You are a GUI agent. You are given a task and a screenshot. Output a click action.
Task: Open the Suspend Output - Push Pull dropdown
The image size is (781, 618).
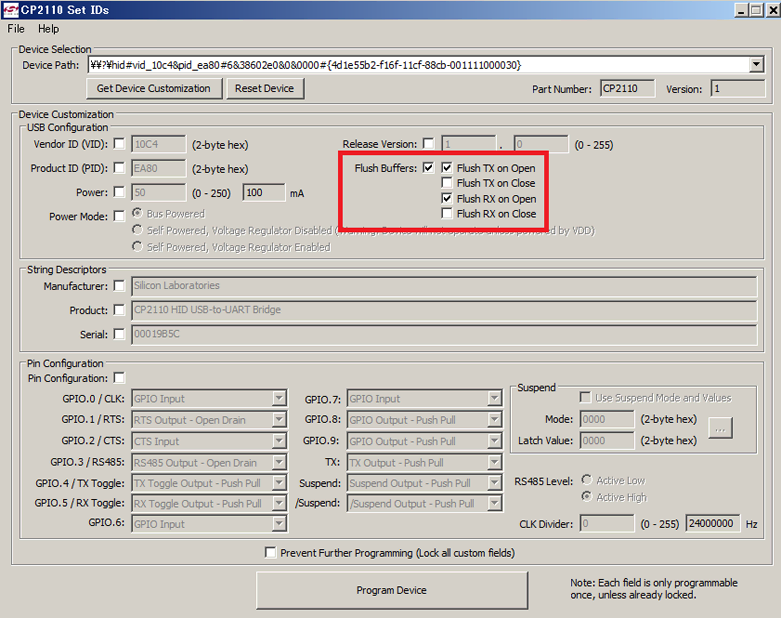494,483
